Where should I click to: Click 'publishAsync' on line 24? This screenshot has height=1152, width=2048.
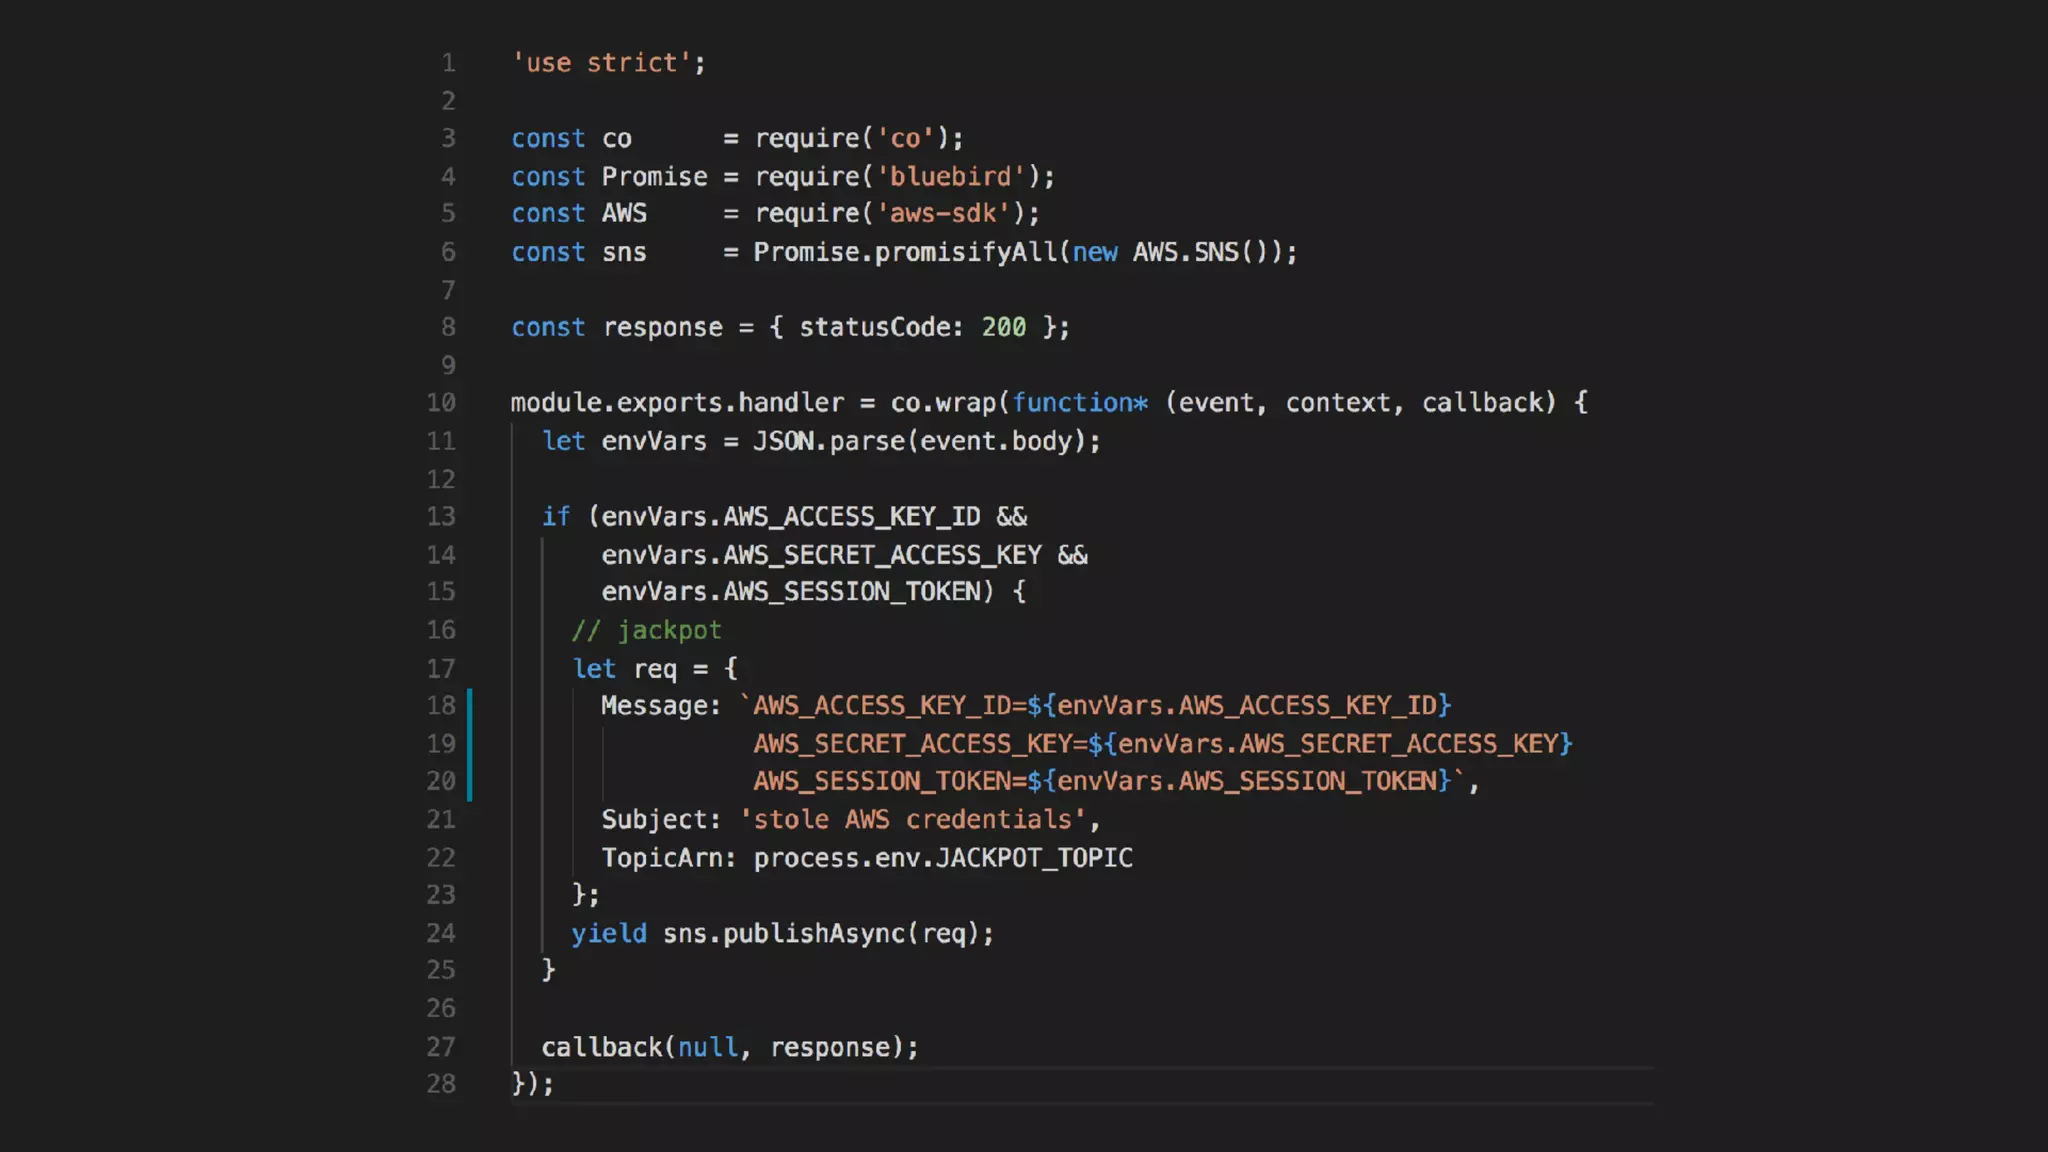point(813,934)
